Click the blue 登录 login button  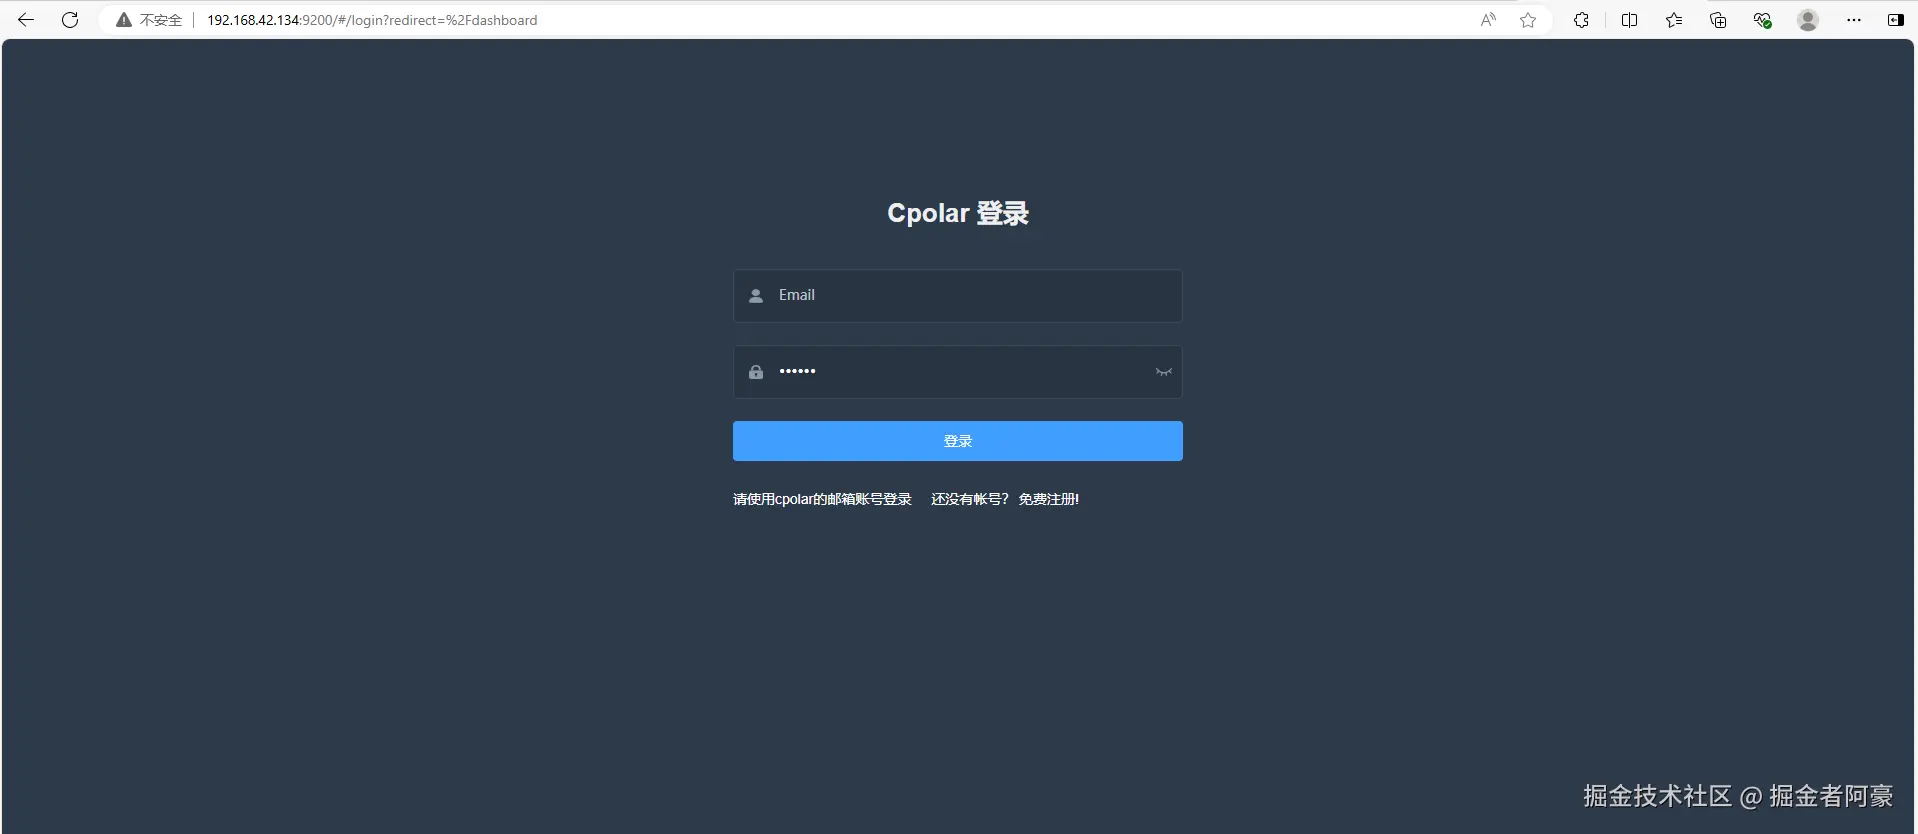[957, 441]
